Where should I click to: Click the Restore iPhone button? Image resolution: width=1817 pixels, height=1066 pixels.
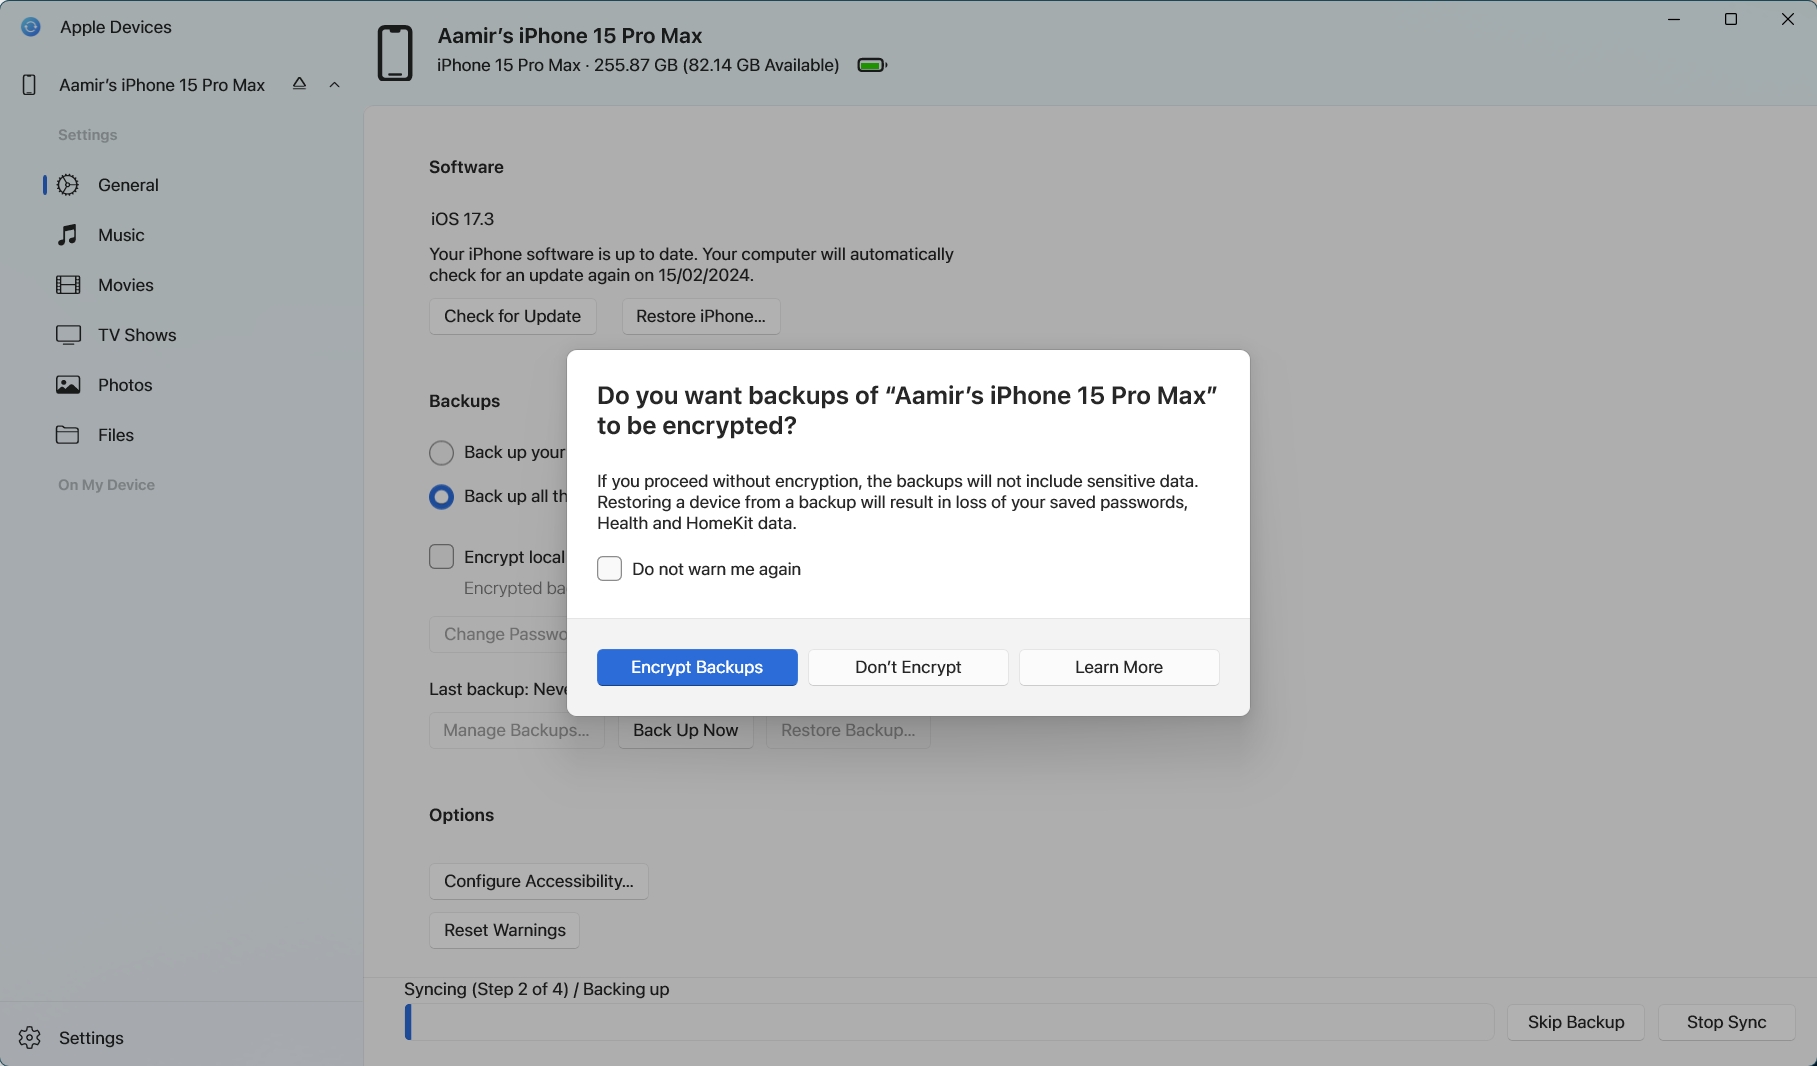(x=701, y=317)
